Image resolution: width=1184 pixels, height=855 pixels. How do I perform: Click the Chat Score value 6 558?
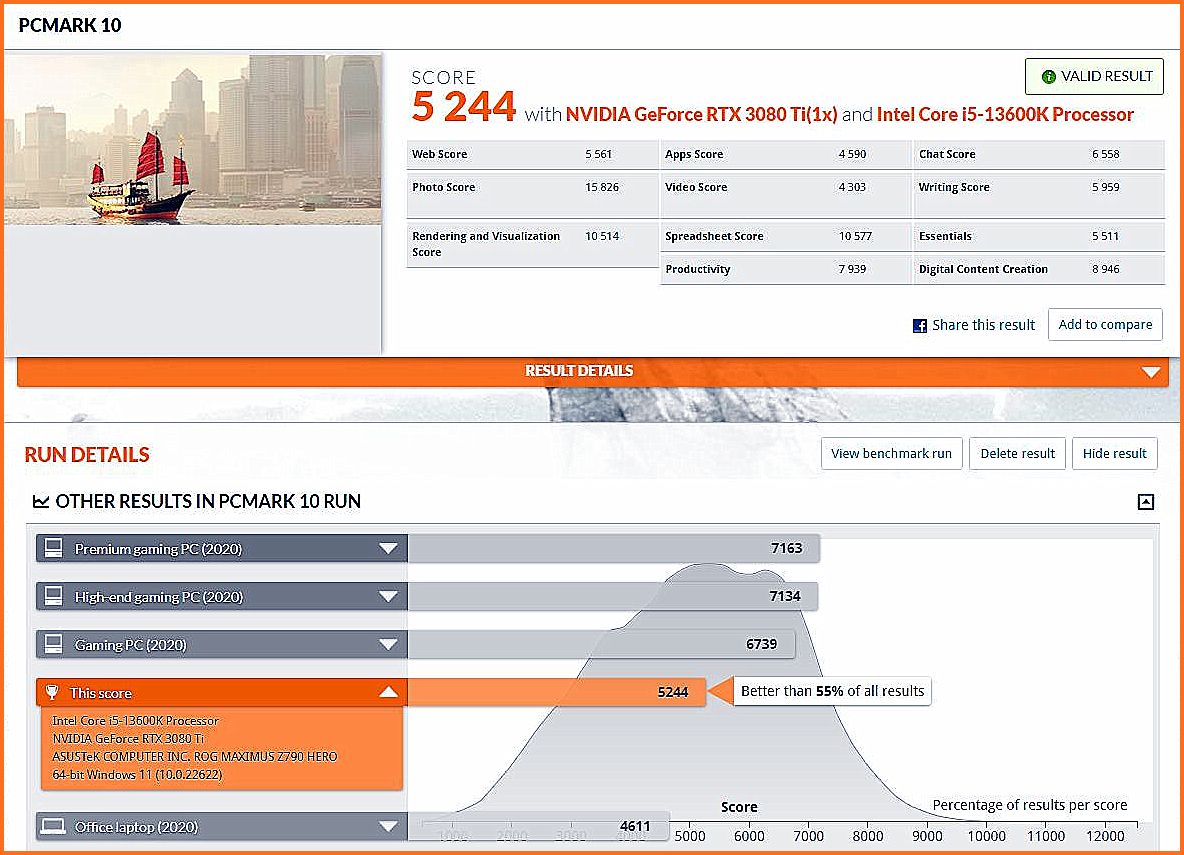coord(1105,154)
